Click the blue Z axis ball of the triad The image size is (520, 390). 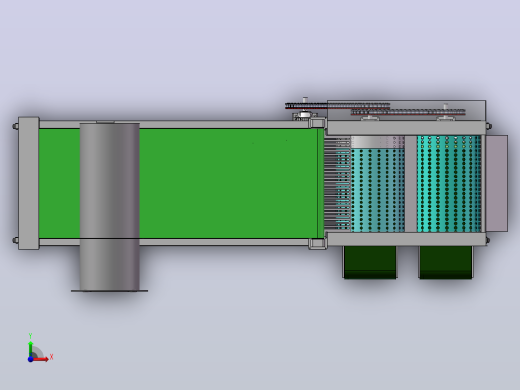click(x=30, y=359)
